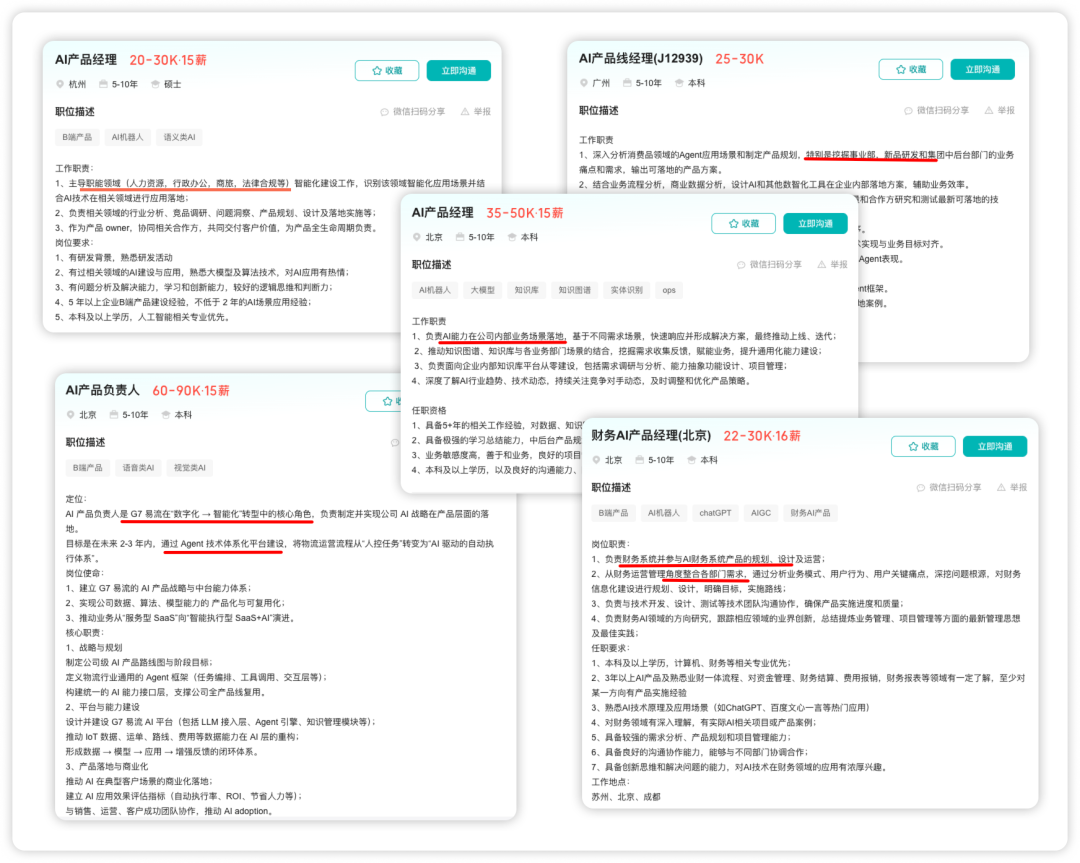Select the AIGC tag
1080x863 pixels.
[x=760, y=513]
